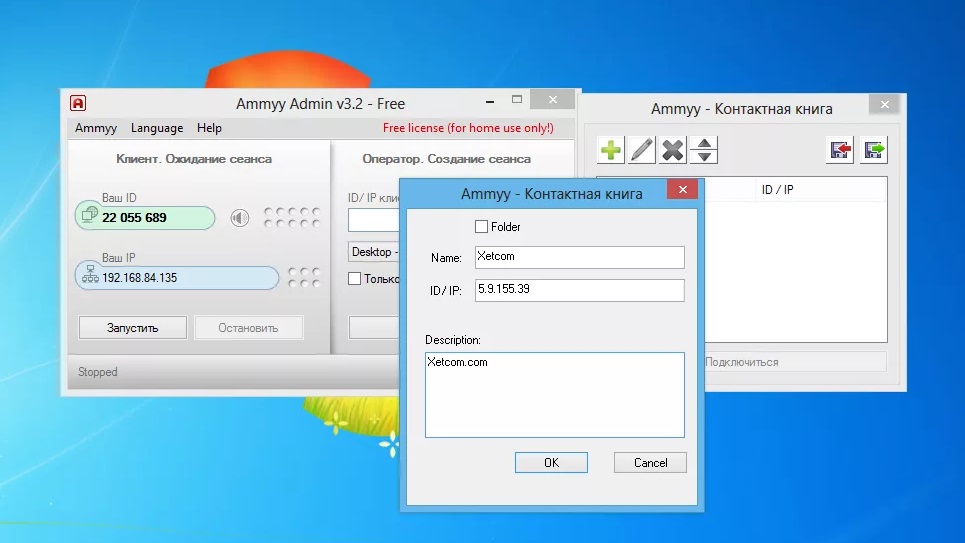Toggle the Только checkbox in operator panel
This screenshot has height=543, width=965.
(x=354, y=278)
